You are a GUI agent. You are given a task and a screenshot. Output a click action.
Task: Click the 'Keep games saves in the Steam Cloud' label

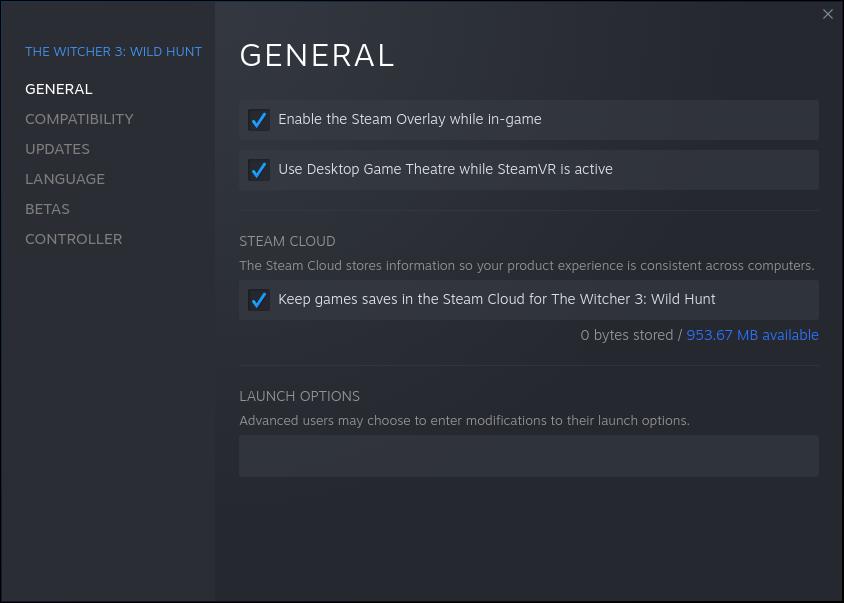click(497, 299)
